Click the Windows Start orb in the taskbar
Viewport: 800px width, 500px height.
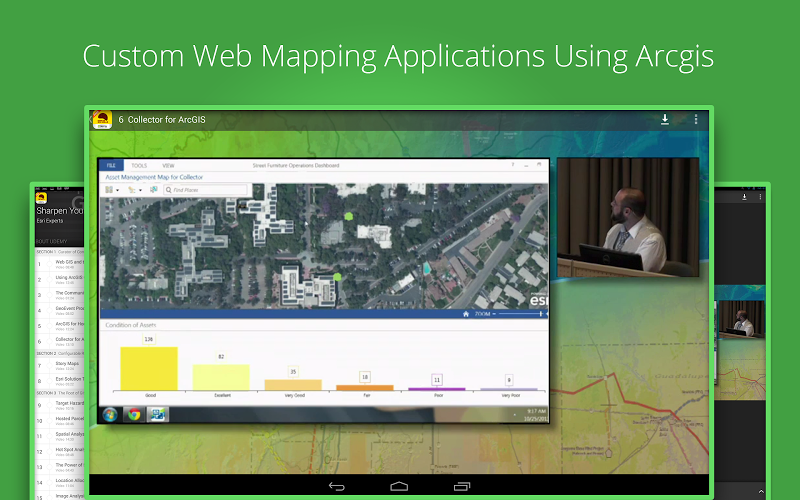click(x=109, y=414)
